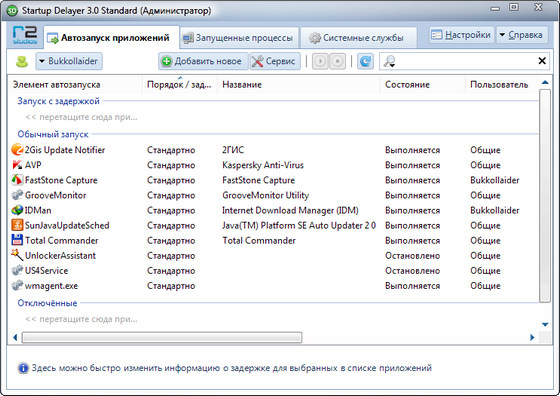Click the green user profile icon
Screen dimensions: 560x396
tap(22, 61)
